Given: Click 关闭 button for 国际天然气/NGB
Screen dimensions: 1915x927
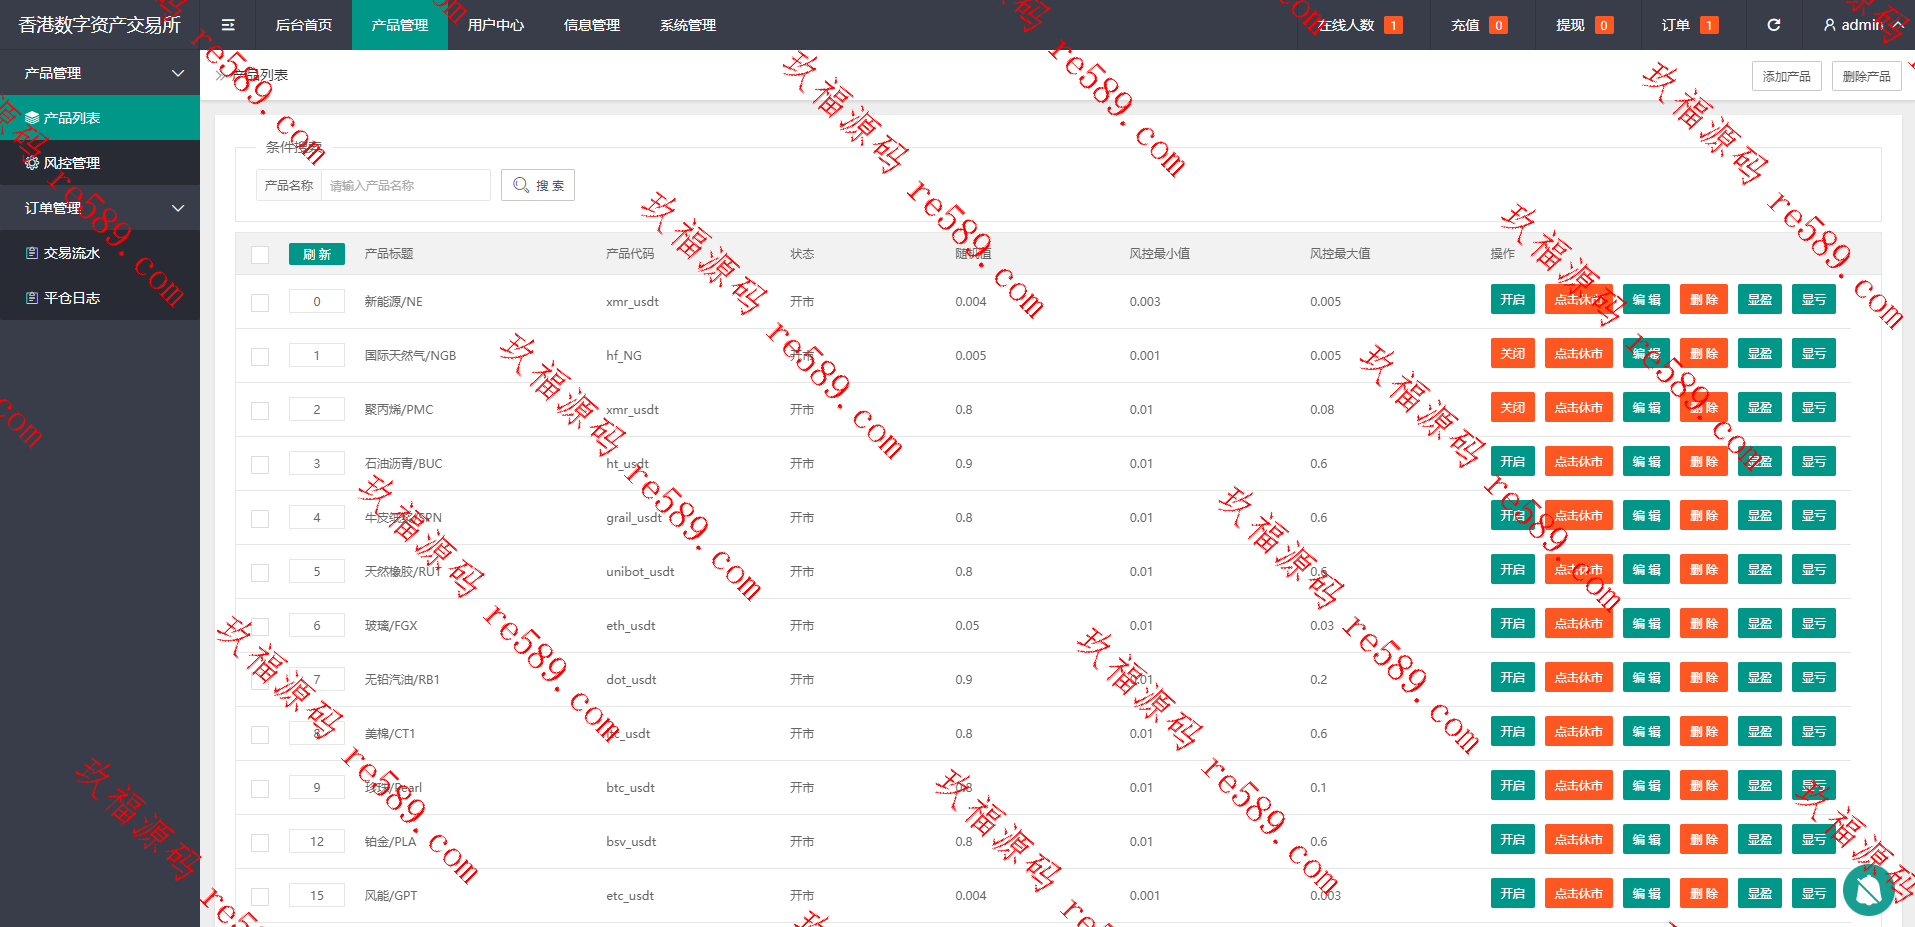Looking at the screenshot, I should click(x=1513, y=354).
